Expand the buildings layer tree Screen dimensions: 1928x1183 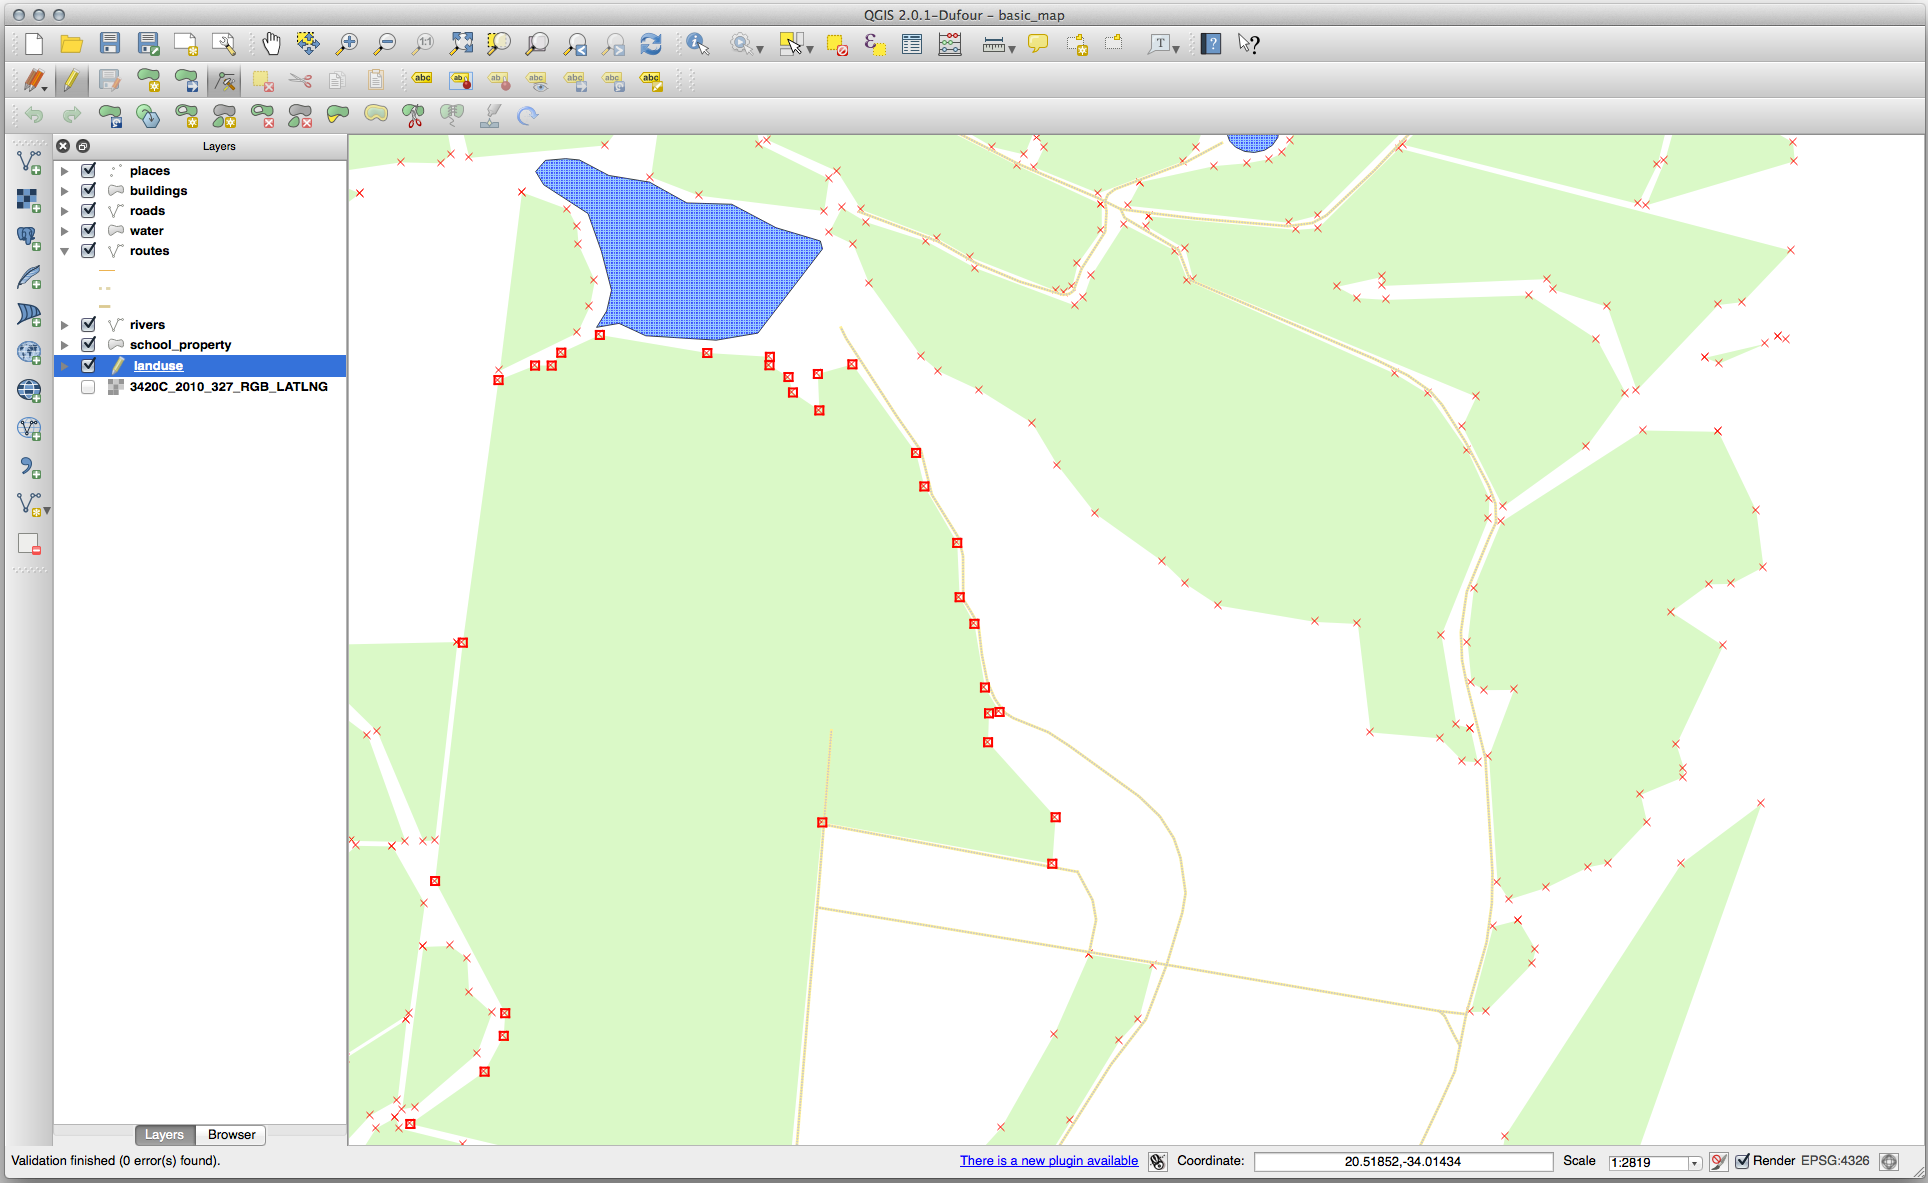[65, 191]
